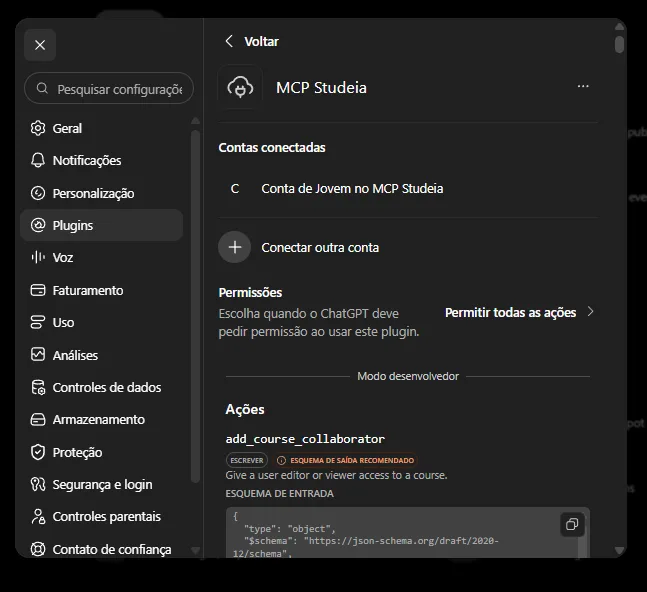Open Notificações settings section
The image size is (647, 592).
(x=102, y=160)
